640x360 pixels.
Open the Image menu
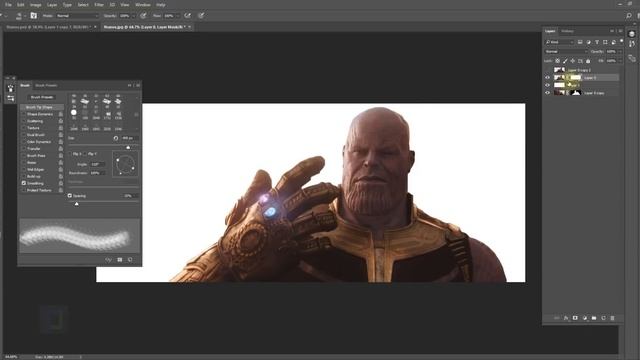coord(36,5)
